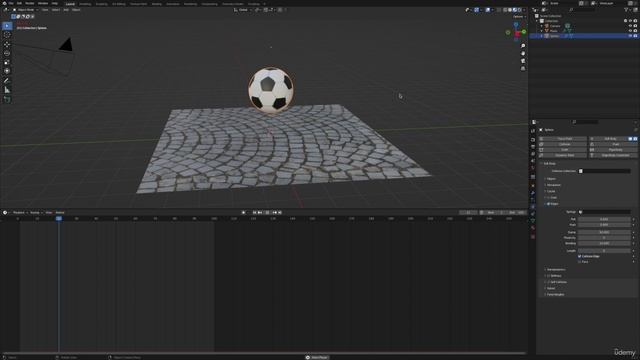Viewport: 640px width, 360px height.
Task: Toggle Face collision checkbox
Action: tap(579, 262)
